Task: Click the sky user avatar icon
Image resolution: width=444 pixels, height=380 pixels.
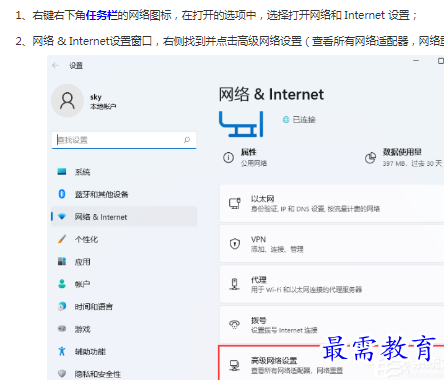Action: coord(67,101)
